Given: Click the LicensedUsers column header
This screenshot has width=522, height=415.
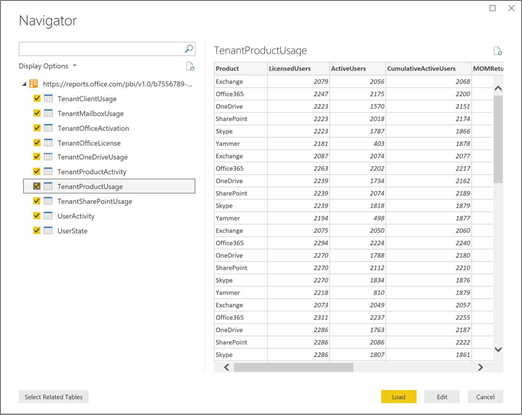Looking at the screenshot, I should pyautogui.click(x=298, y=69).
